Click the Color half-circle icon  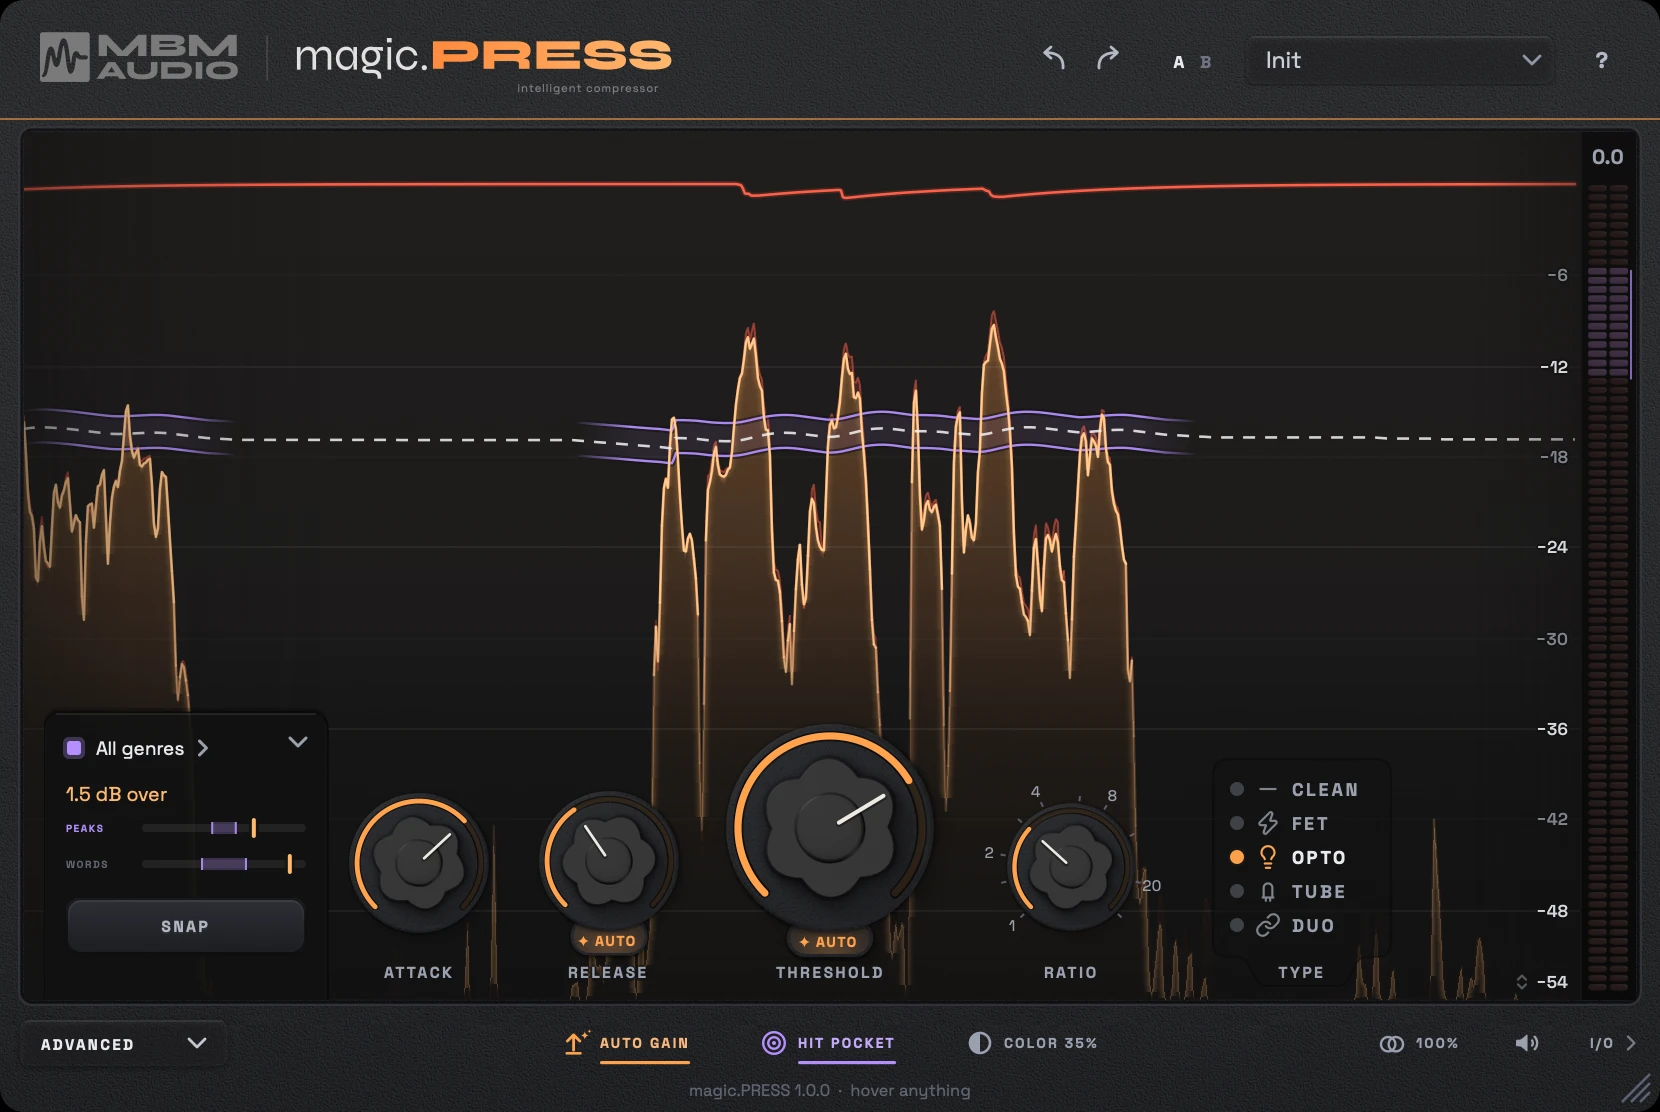(979, 1043)
